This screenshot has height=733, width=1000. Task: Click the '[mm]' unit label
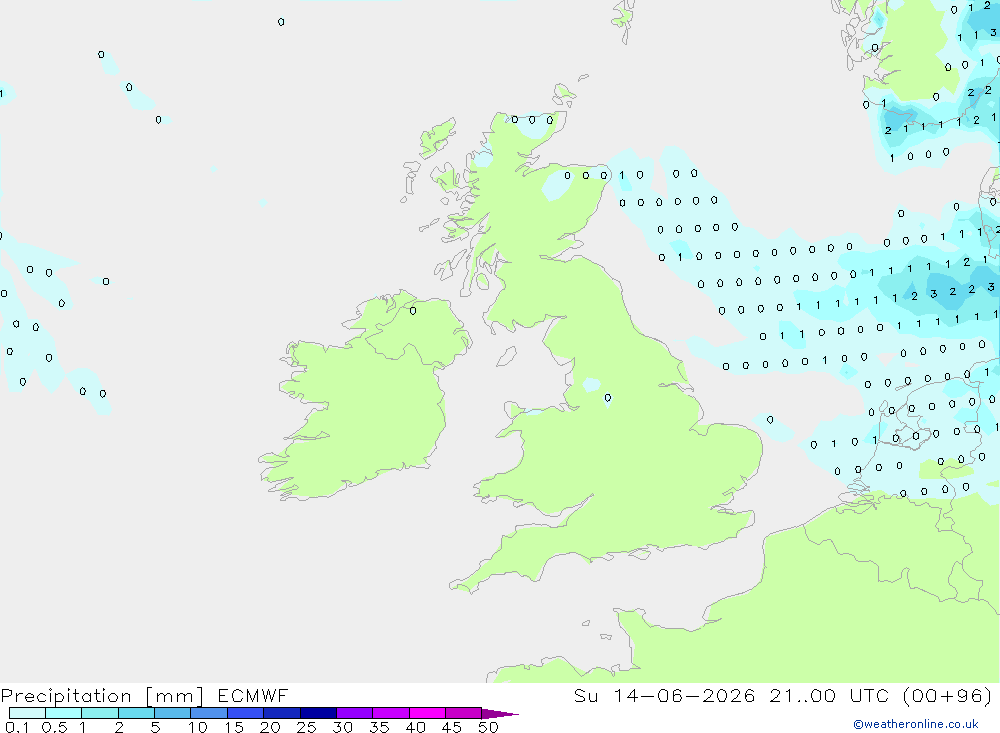[x=175, y=696]
